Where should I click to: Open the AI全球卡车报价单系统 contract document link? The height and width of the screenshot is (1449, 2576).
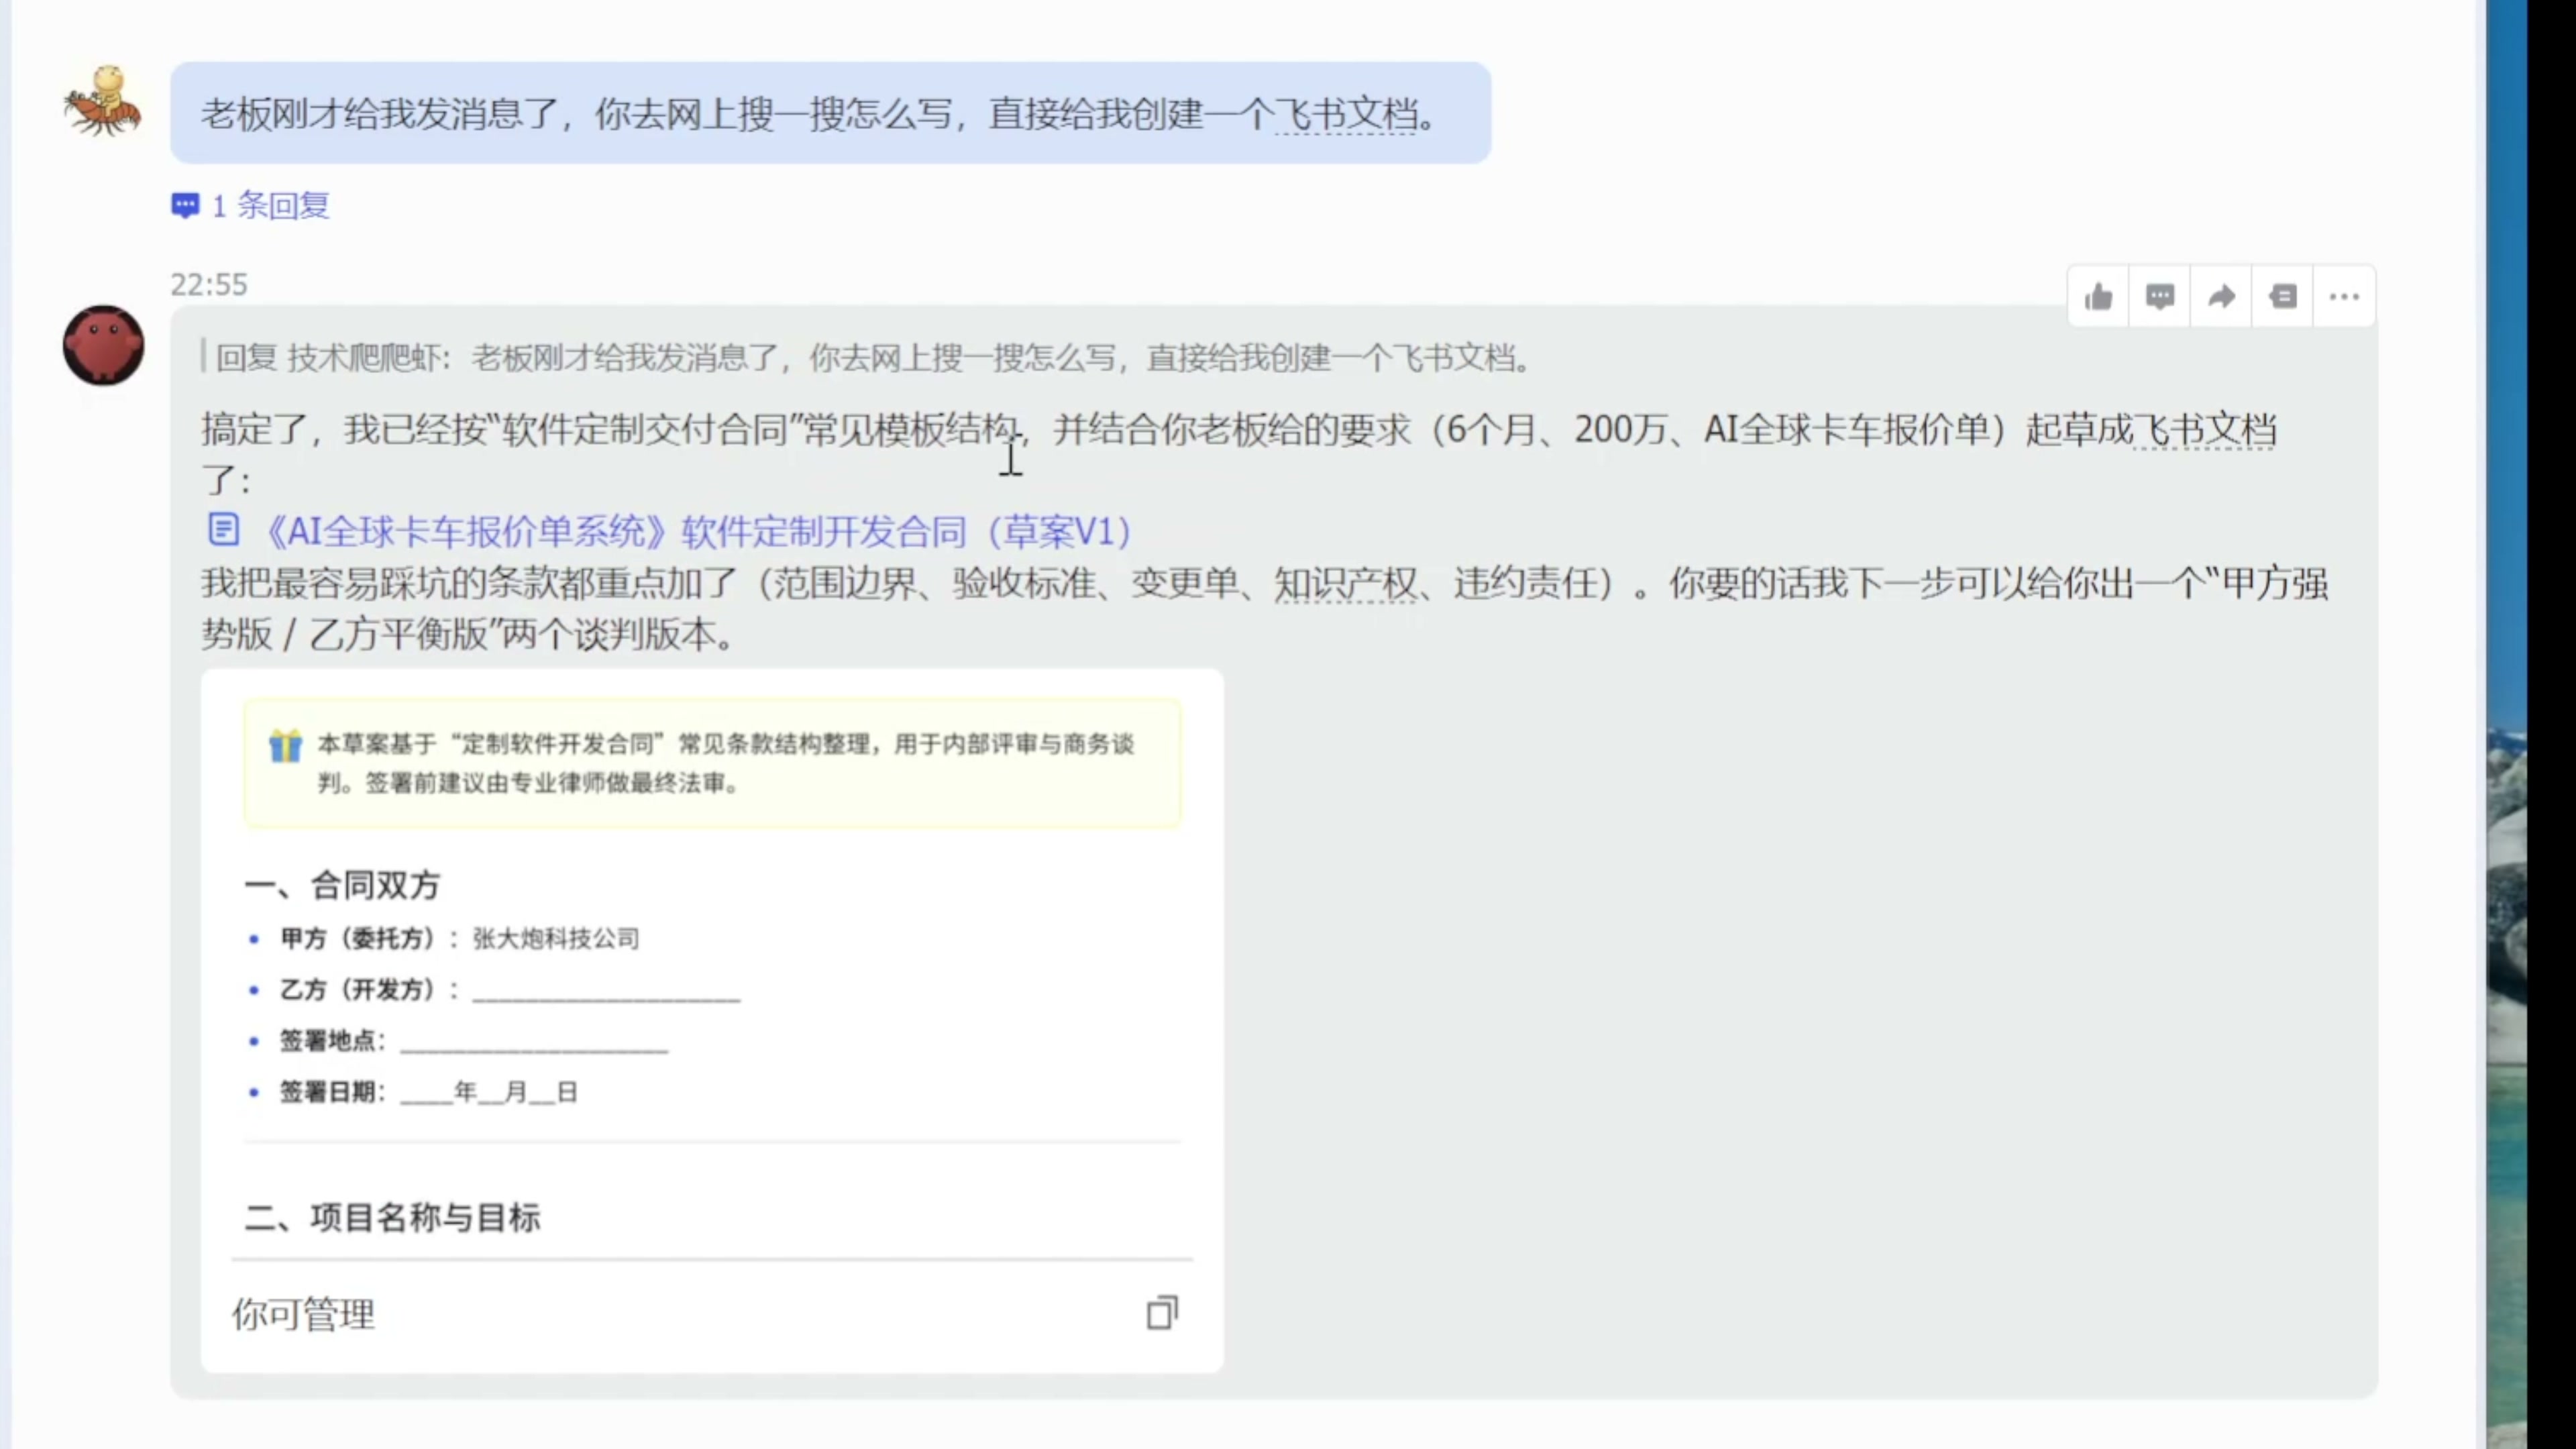pos(698,532)
